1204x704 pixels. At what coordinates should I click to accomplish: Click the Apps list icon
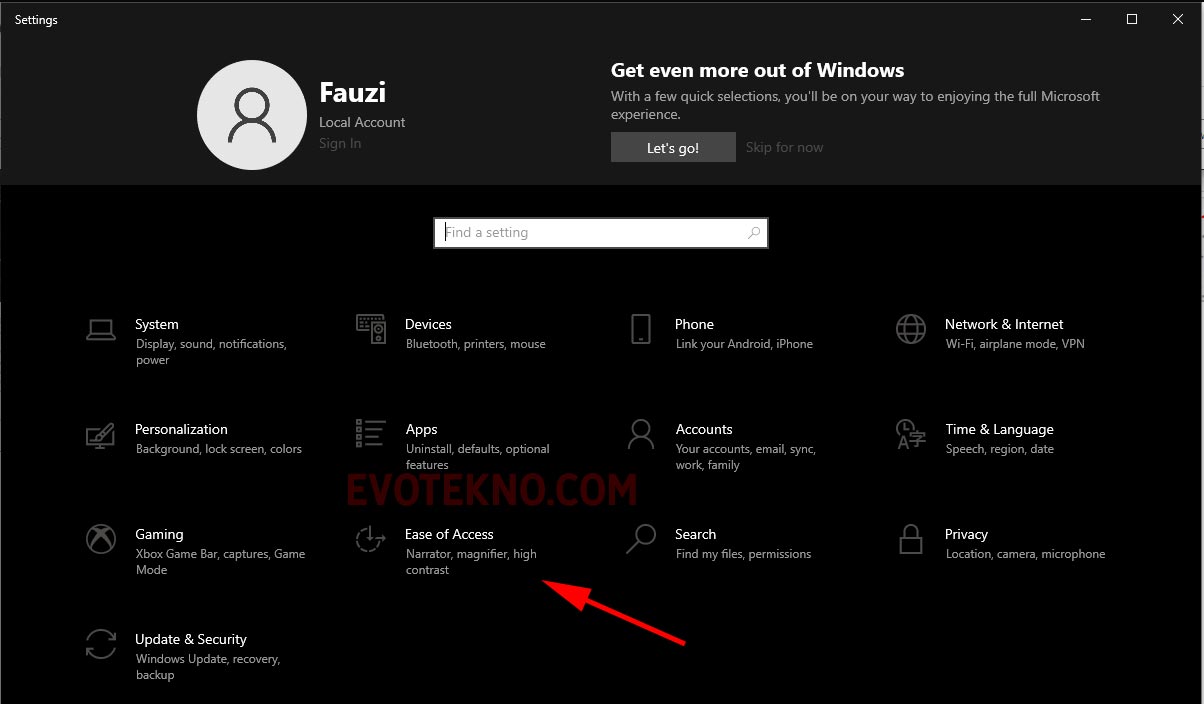[x=371, y=434]
